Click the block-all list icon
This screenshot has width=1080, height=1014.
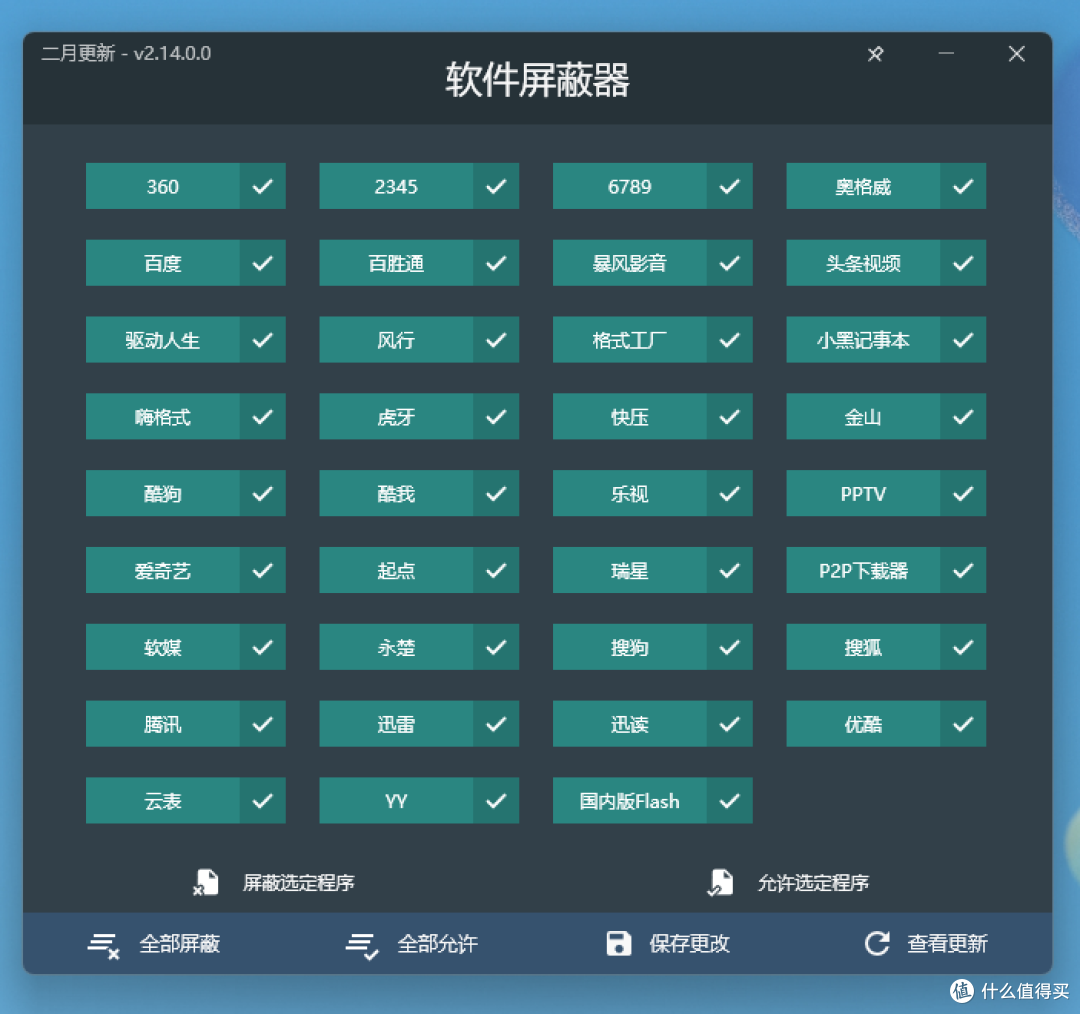click(x=103, y=944)
